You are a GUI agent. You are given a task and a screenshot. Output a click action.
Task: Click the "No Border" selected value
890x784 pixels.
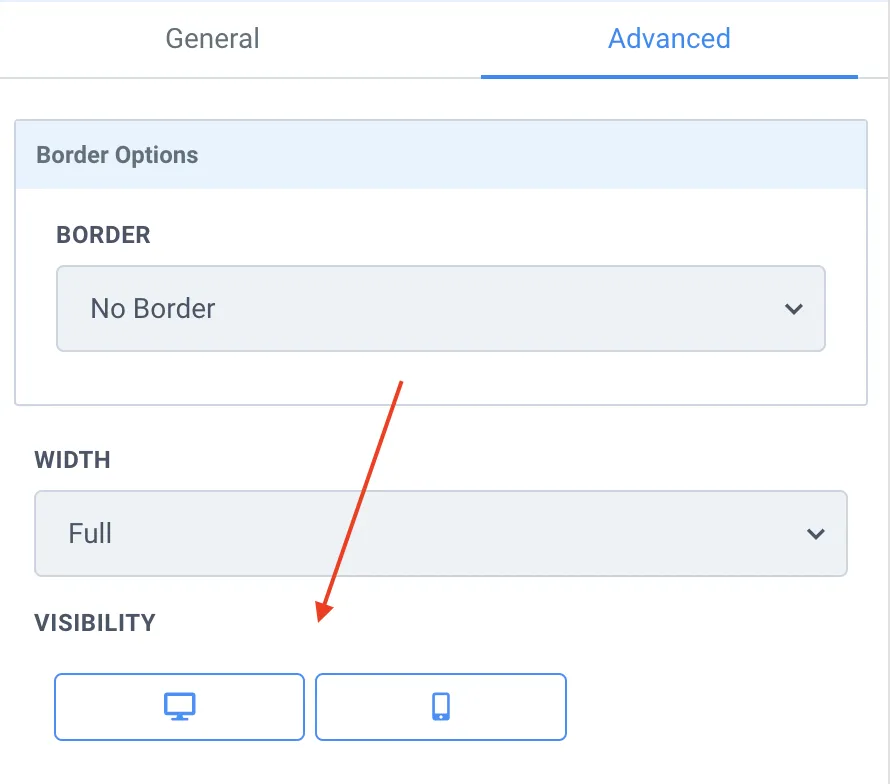(153, 308)
